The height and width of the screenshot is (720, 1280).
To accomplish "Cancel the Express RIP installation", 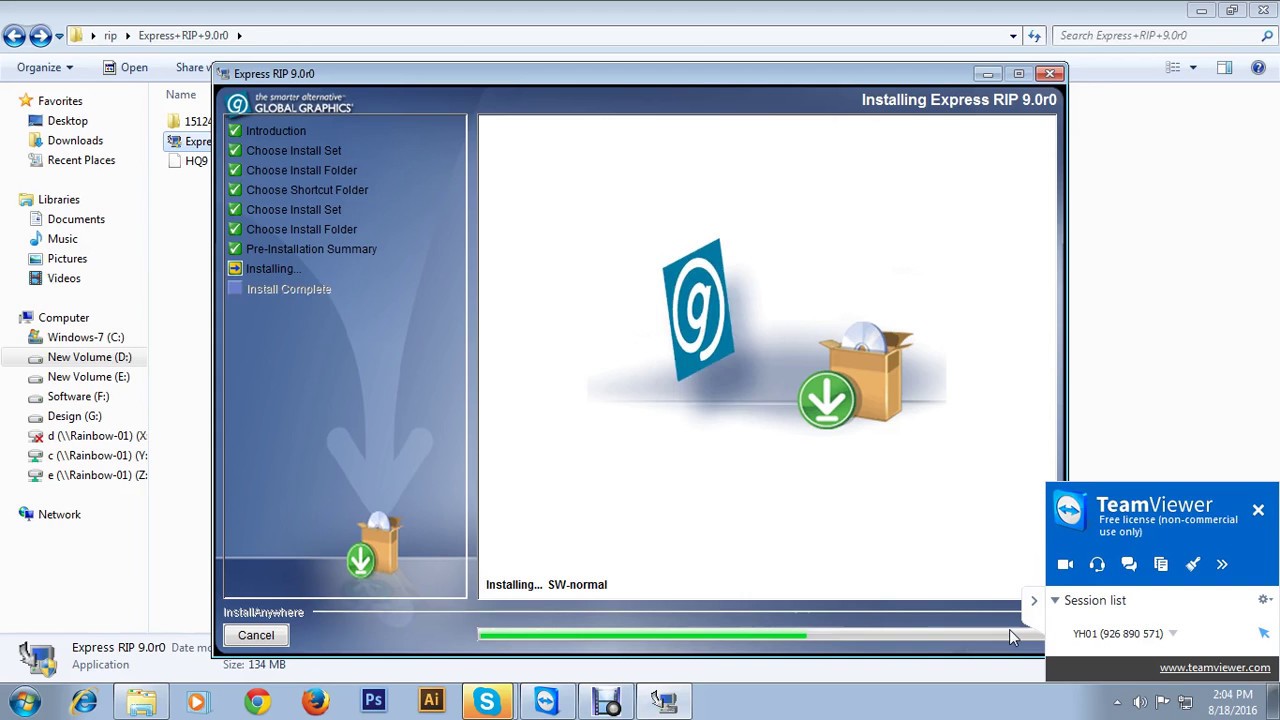I will 256,635.
